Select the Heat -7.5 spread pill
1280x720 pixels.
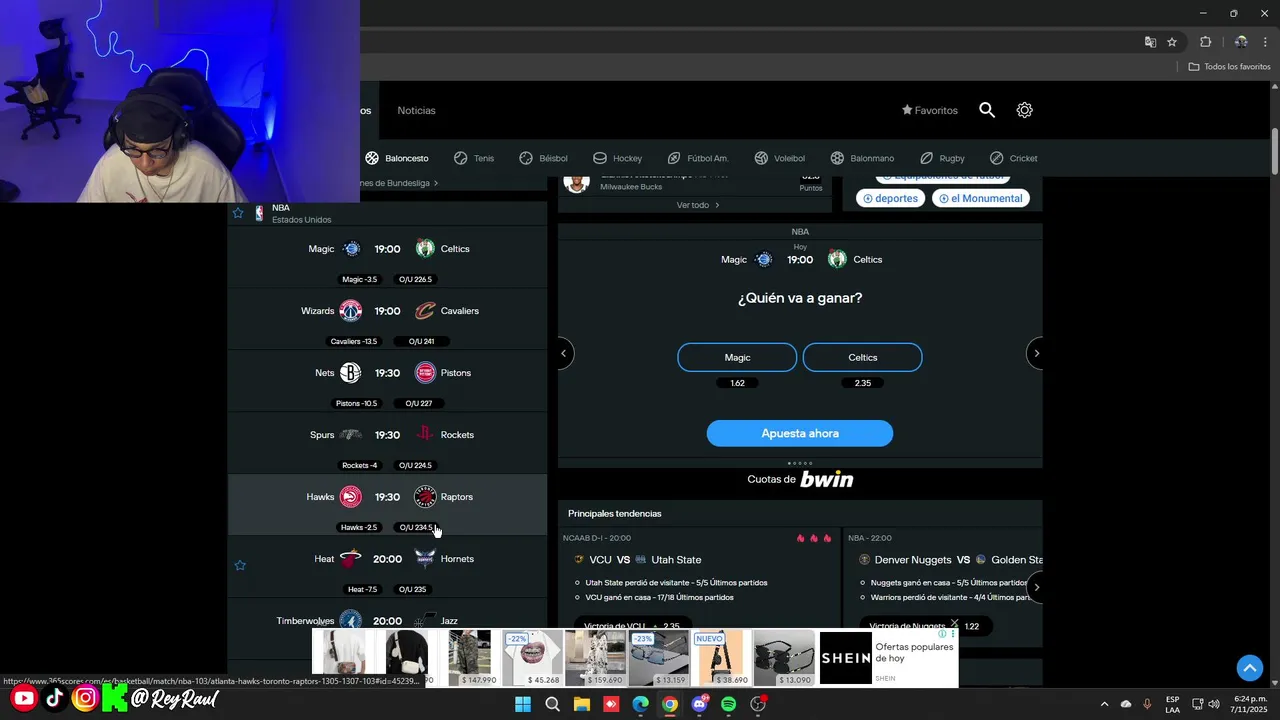(x=362, y=589)
